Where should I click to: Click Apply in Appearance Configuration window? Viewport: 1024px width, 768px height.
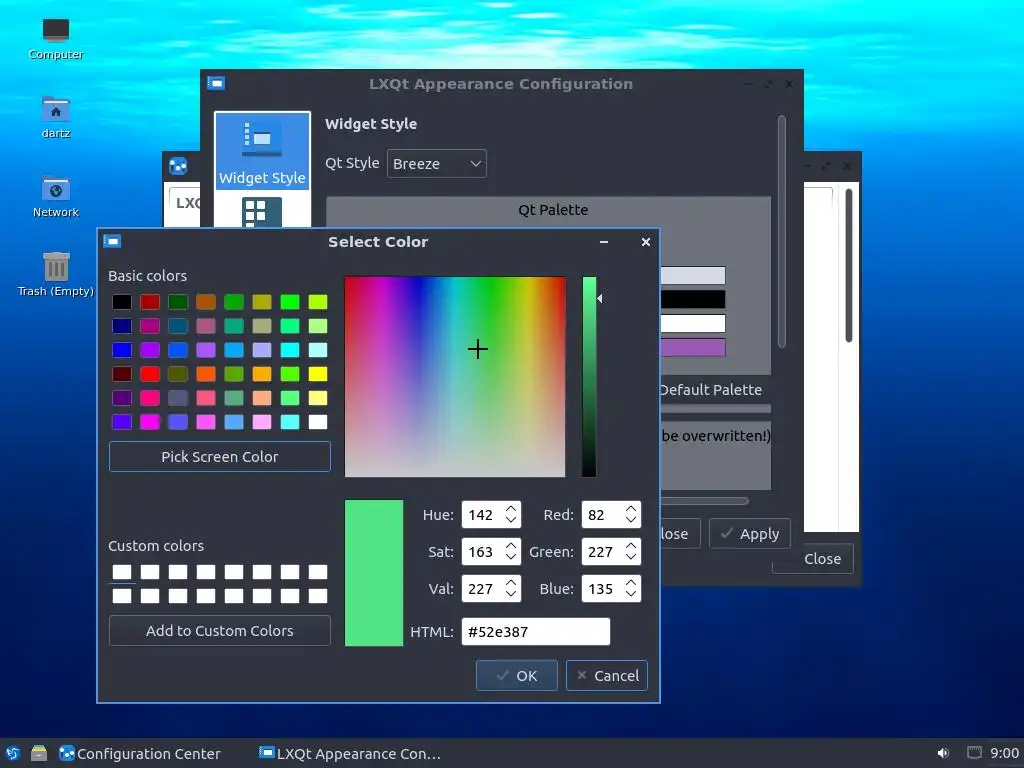point(750,534)
